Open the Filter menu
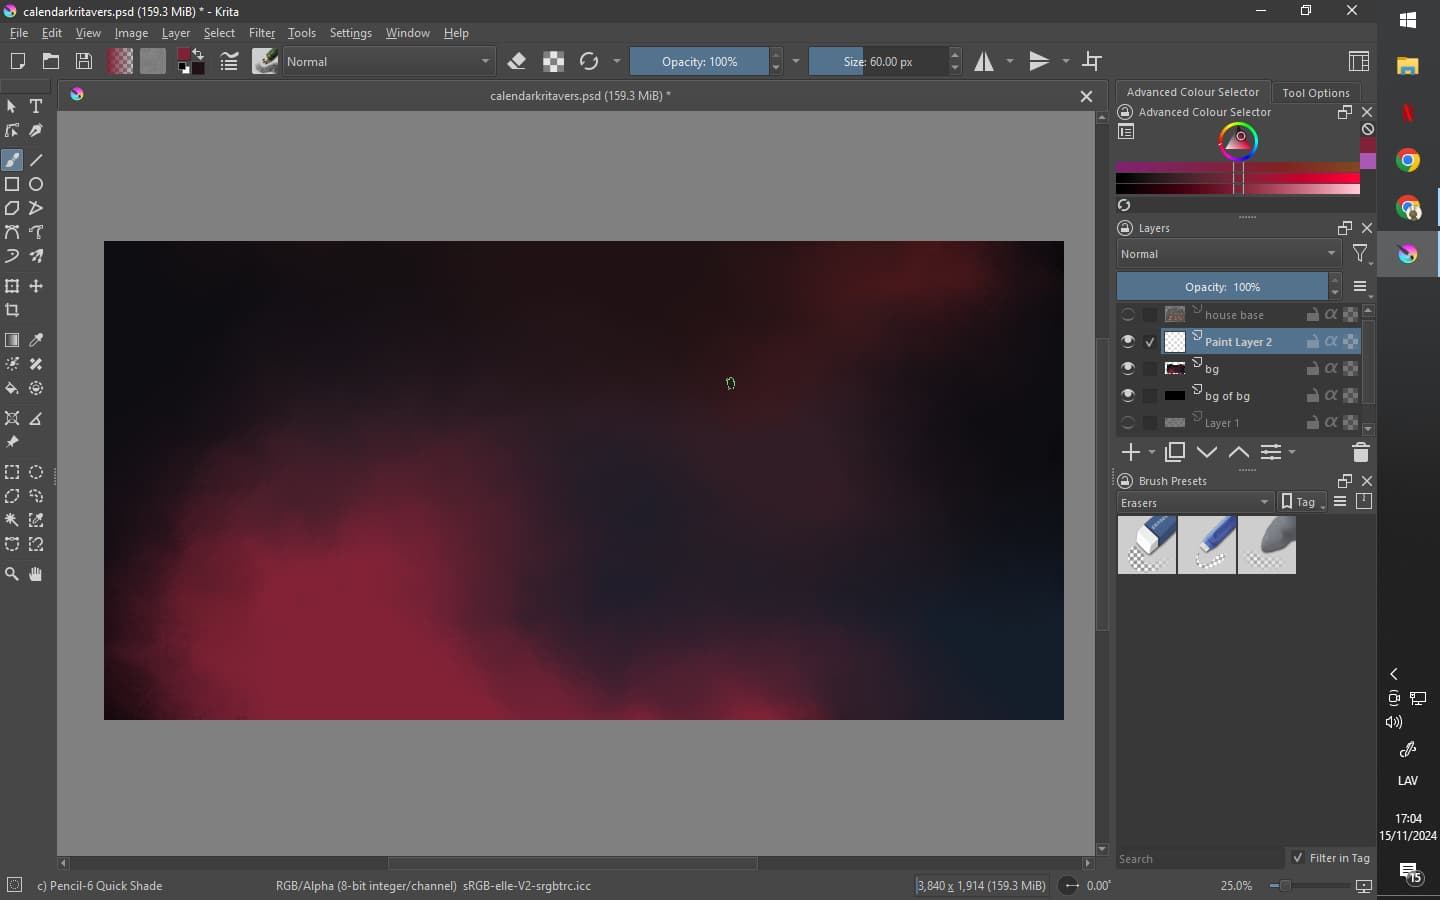 pyautogui.click(x=261, y=33)
